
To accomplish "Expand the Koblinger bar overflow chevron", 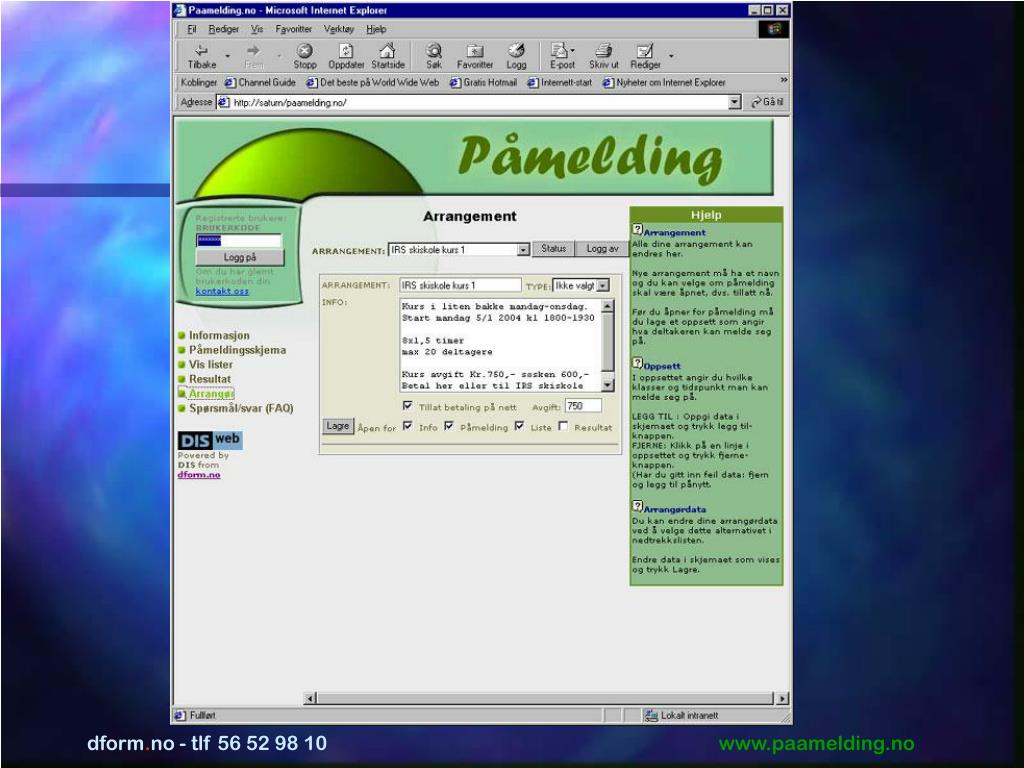I will pyautogui.click(x=784, y=80).
